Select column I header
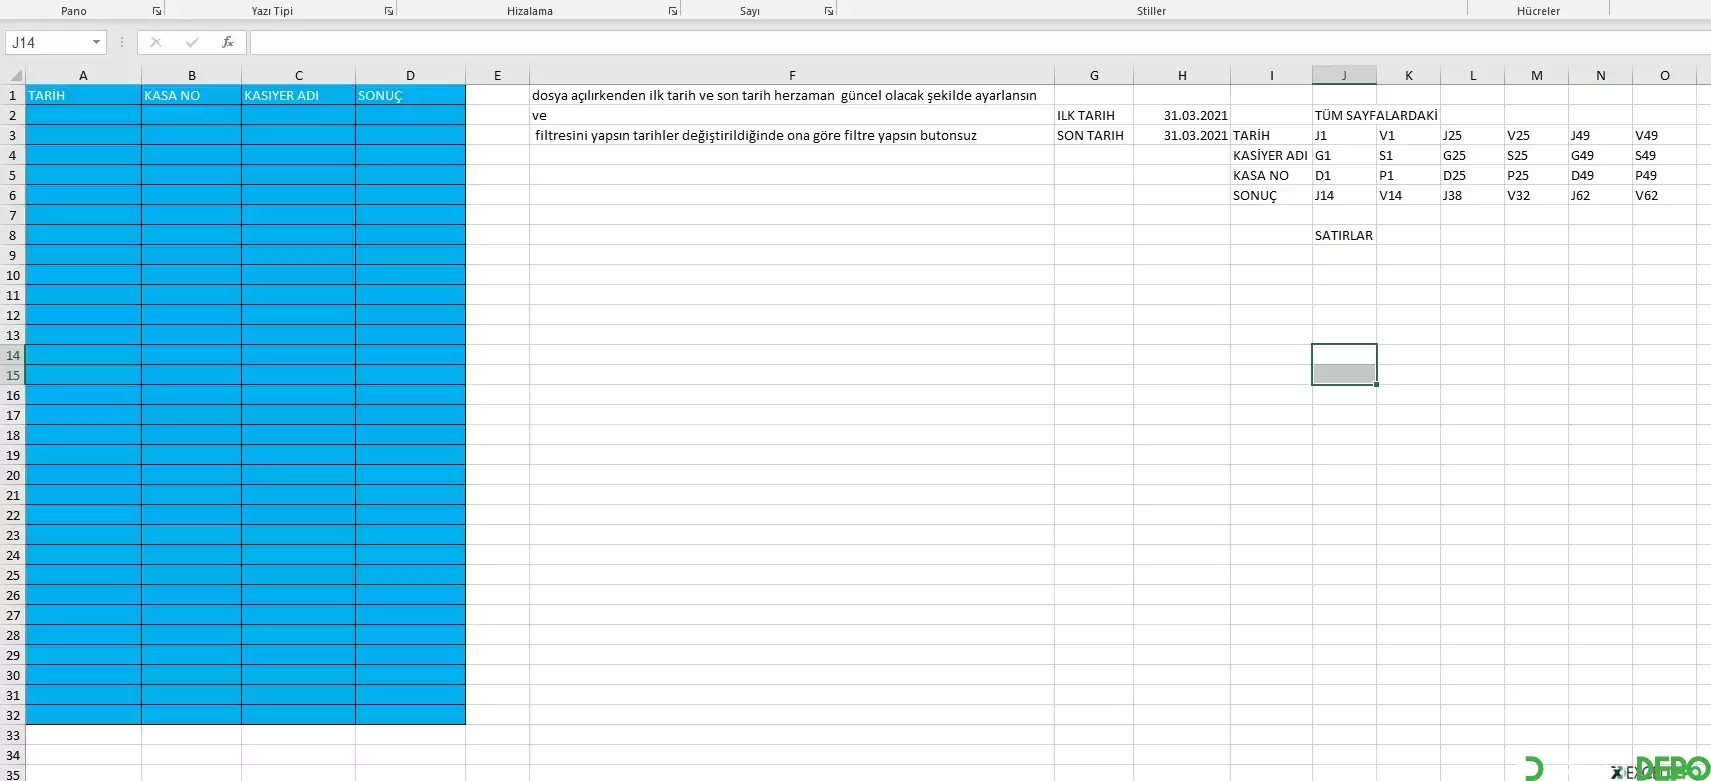 [x=1271, y=75]
